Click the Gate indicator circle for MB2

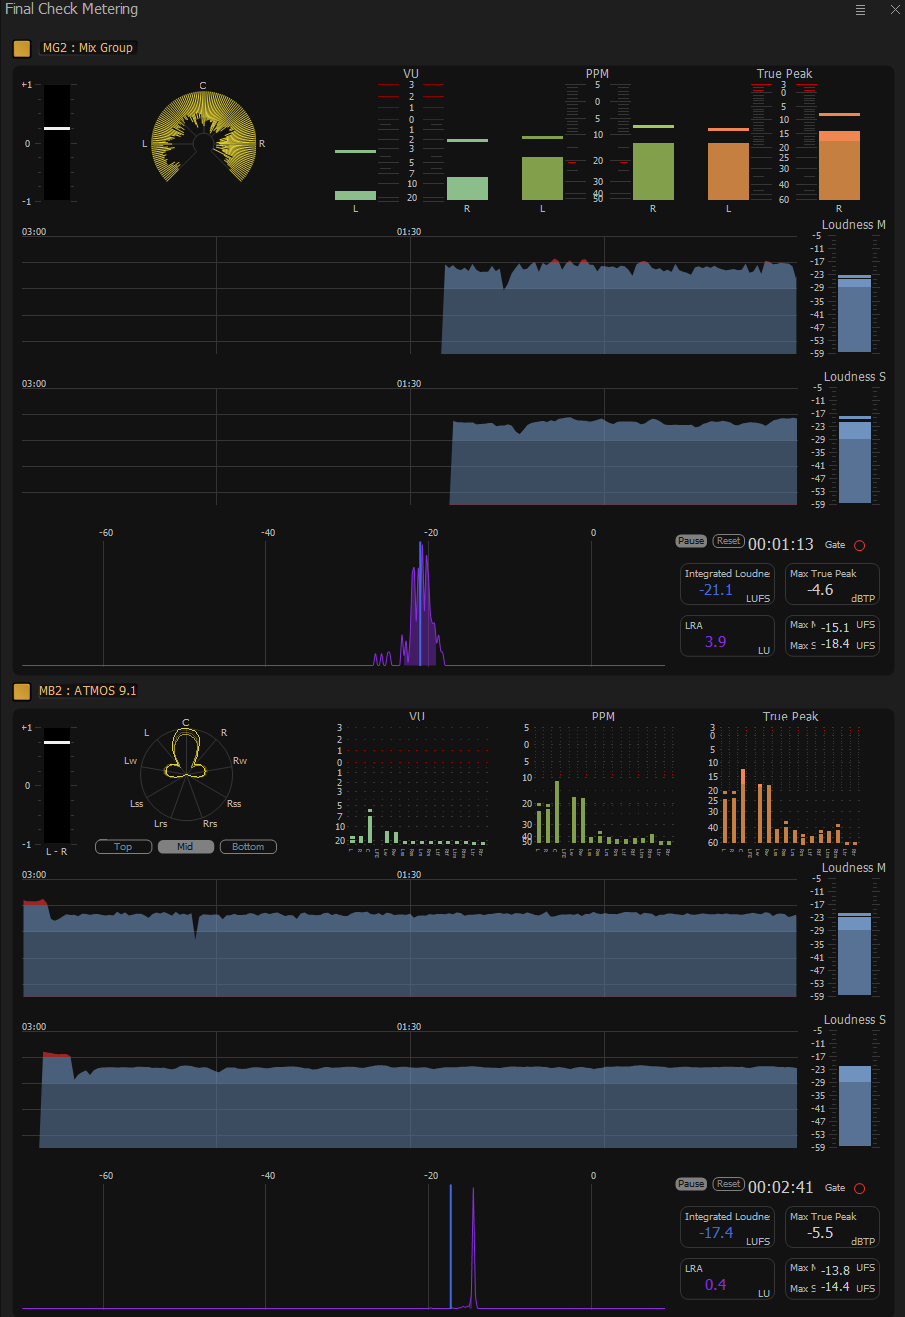(x=858, y=1188)
